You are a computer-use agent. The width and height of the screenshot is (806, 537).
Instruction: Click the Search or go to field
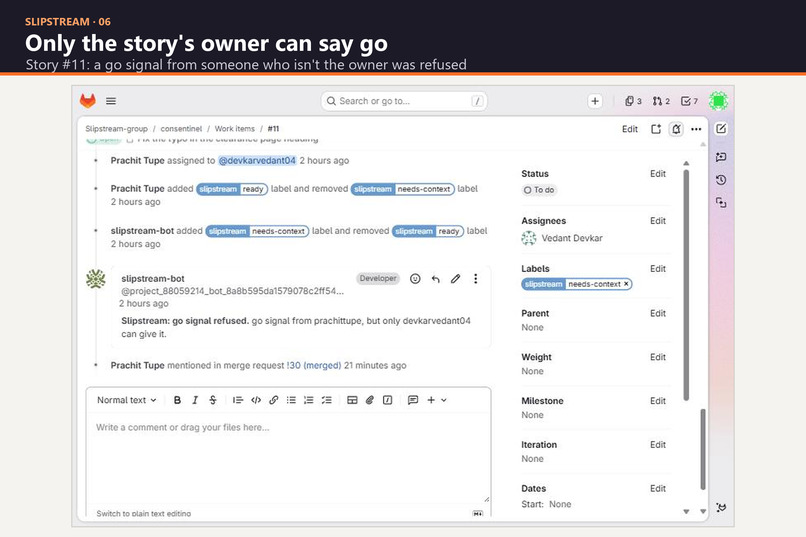pos(404,101)
